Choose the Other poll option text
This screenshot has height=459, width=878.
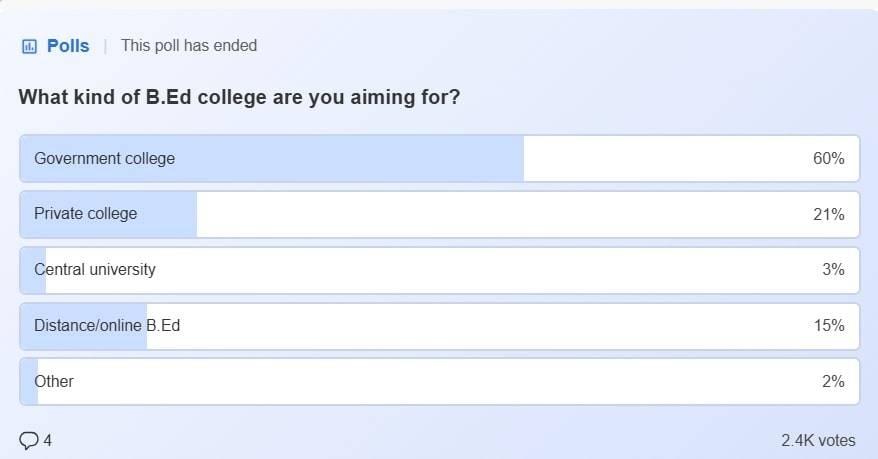click(x=54, y=382)
